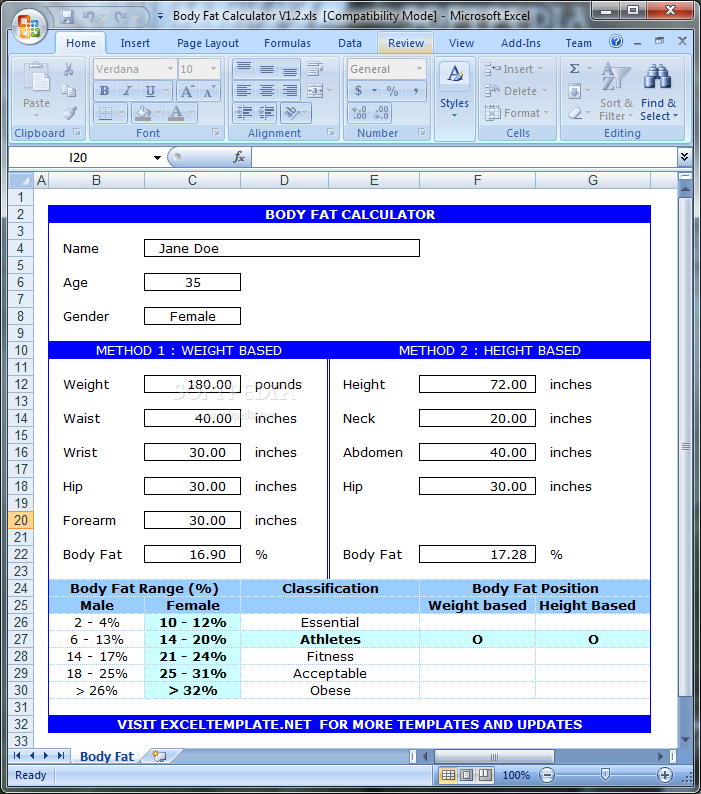Click the Insert Worksheet tab icon
This screenshot has width=701, height=794.
pyautogui.click(x=158, y=757)
